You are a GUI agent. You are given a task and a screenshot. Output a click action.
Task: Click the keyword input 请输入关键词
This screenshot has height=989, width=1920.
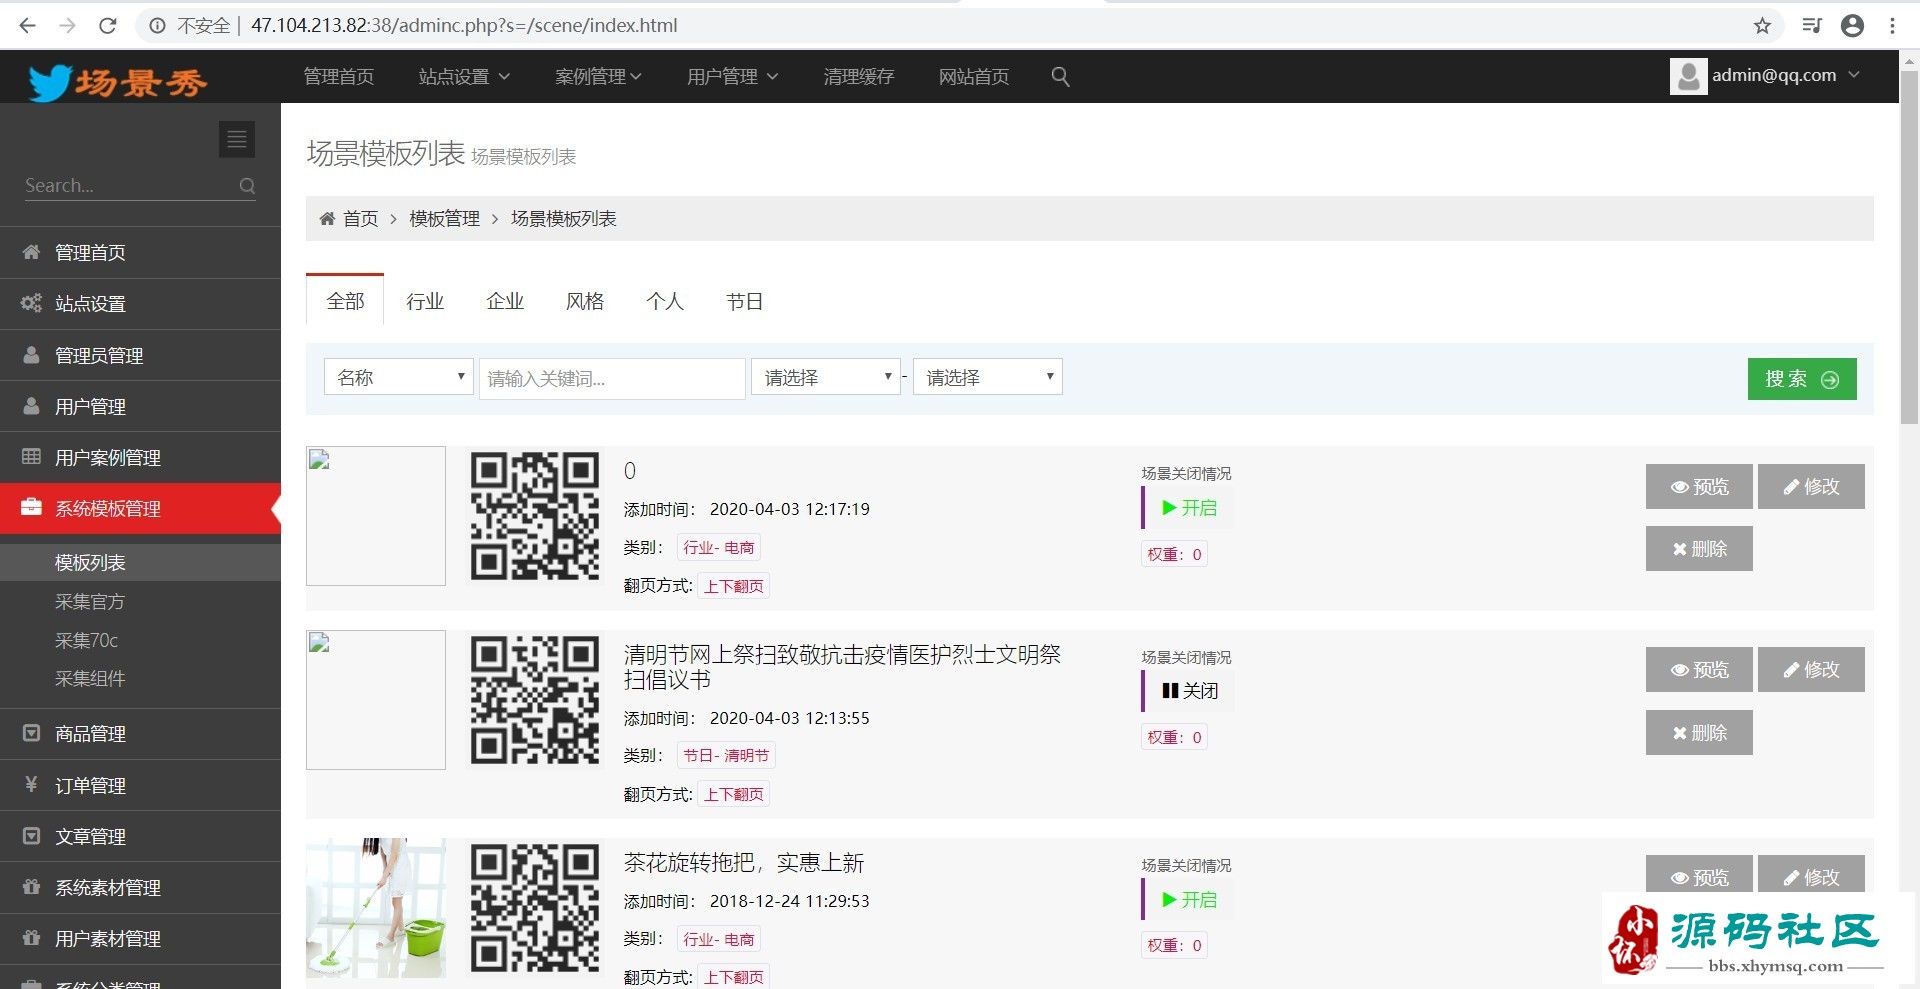pos(612,378)
